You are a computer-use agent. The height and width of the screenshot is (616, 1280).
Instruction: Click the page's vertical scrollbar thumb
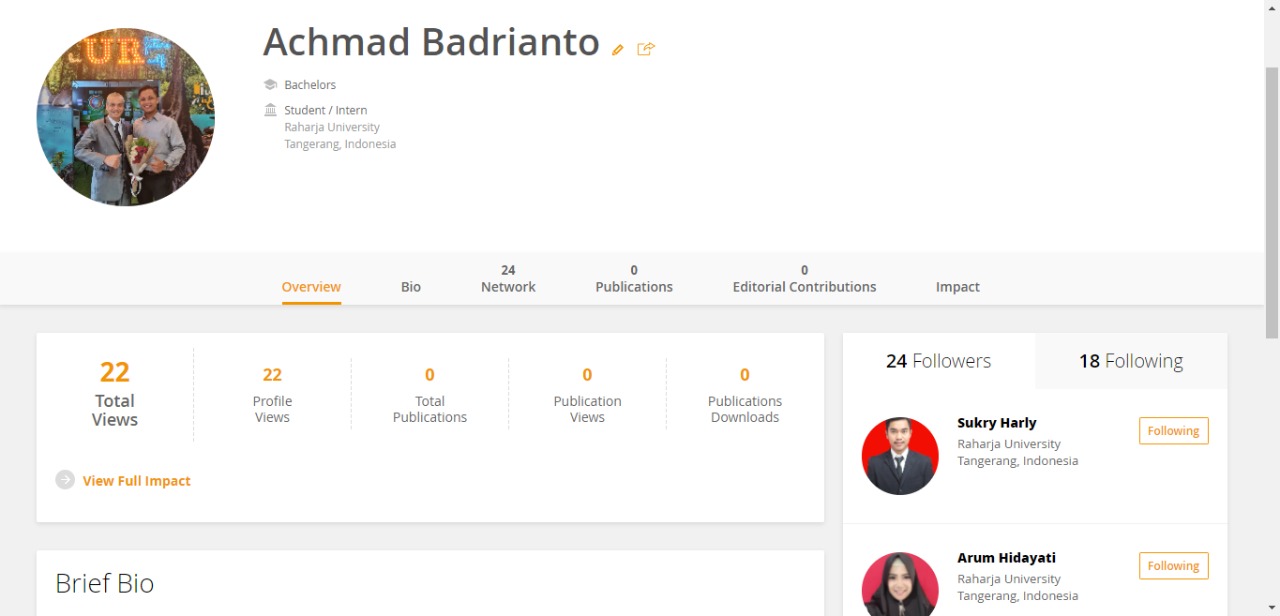pos(1272,202)
